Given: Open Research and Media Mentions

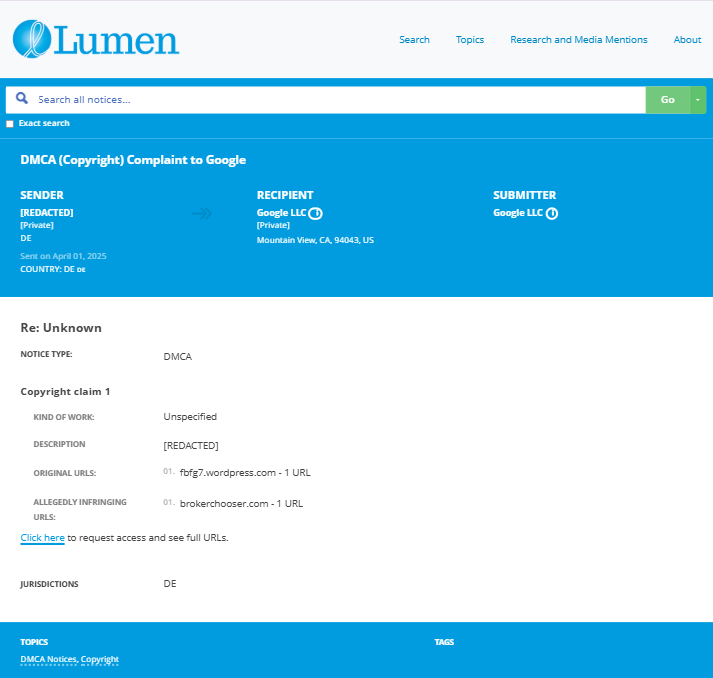Looking at the screenshot, I should point(578,40).
